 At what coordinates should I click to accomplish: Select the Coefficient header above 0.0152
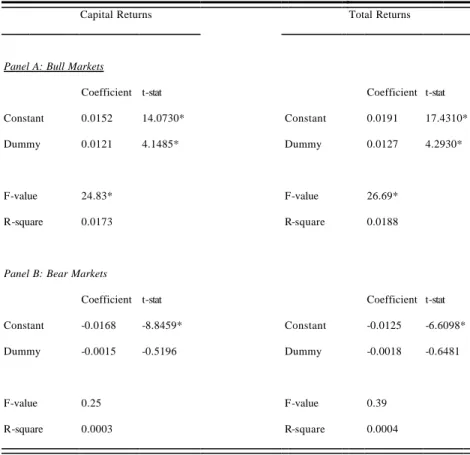[x=106, y=92]
